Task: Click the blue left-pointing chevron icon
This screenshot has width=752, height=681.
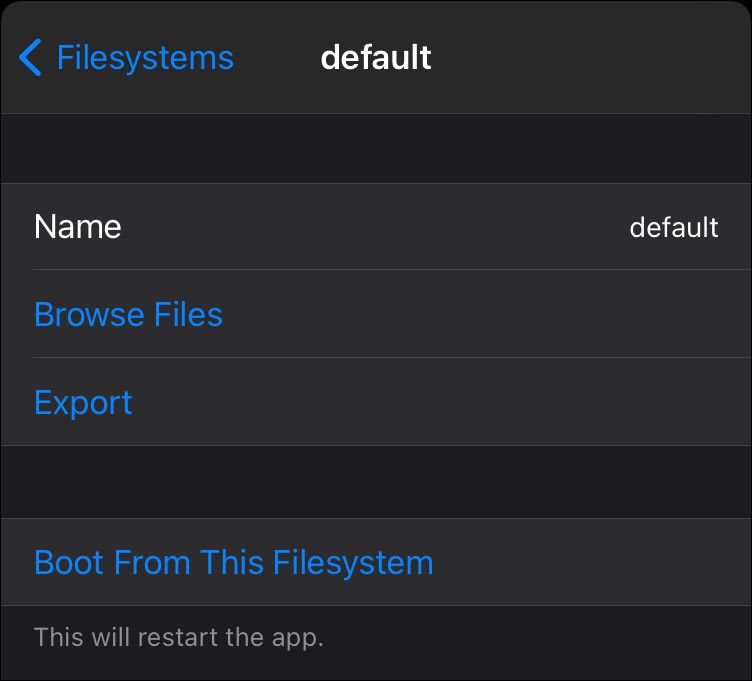Action: coord(31,58)
